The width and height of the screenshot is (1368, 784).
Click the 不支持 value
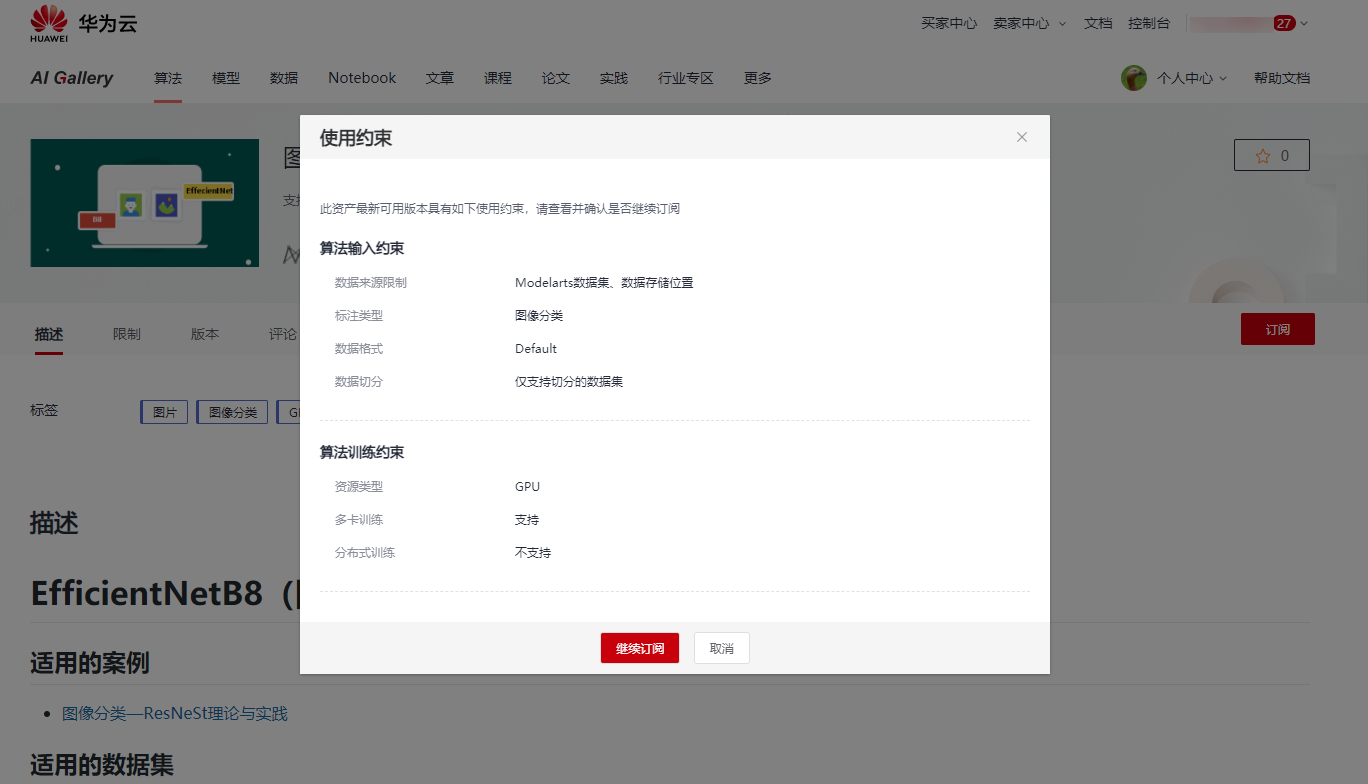(x=533, y=553)
